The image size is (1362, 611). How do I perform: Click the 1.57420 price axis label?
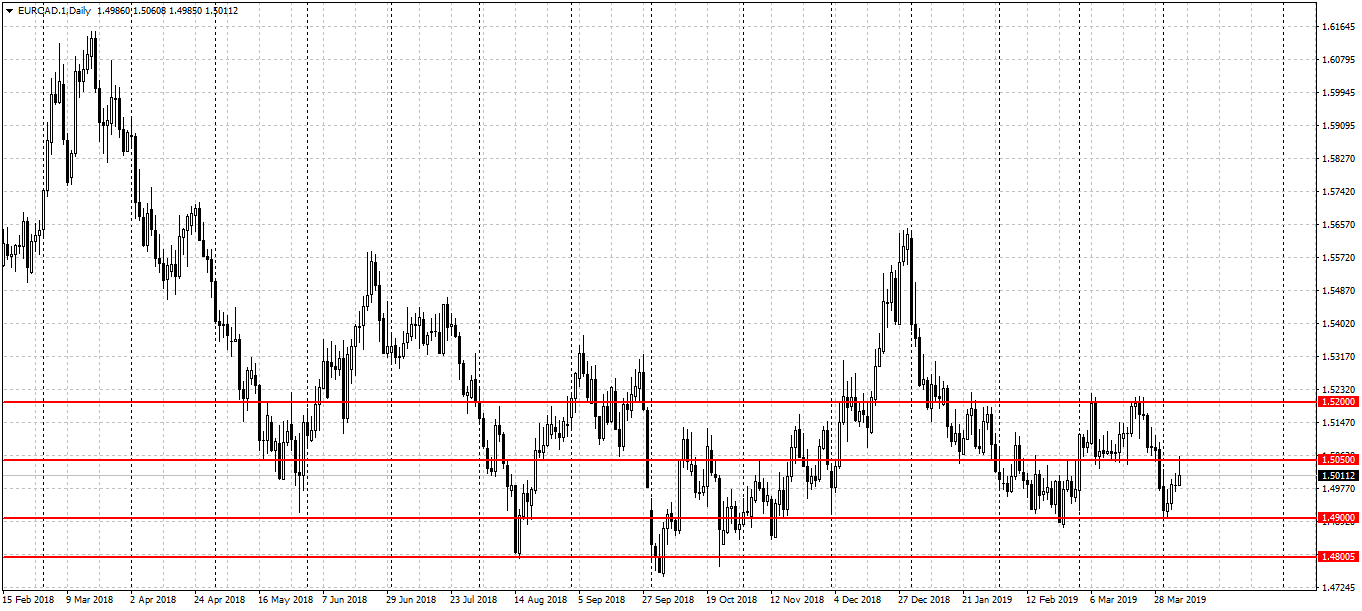1338,191
